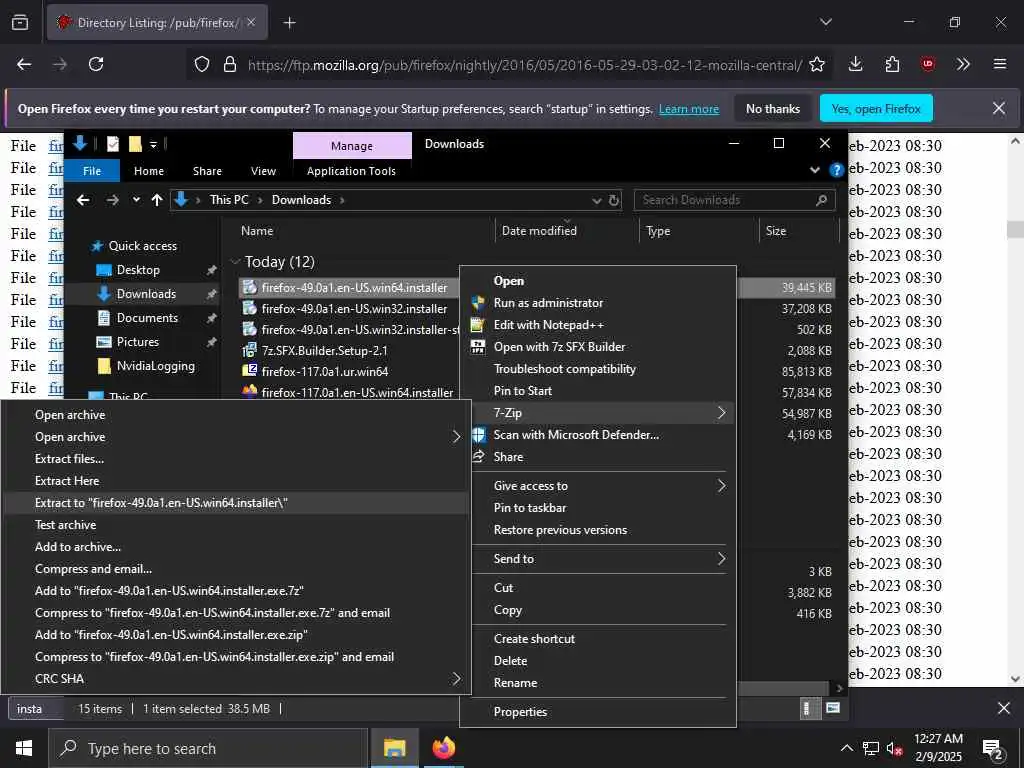
Task: Switch Explorer to details view toggle
Action: [x=810, y=709]
